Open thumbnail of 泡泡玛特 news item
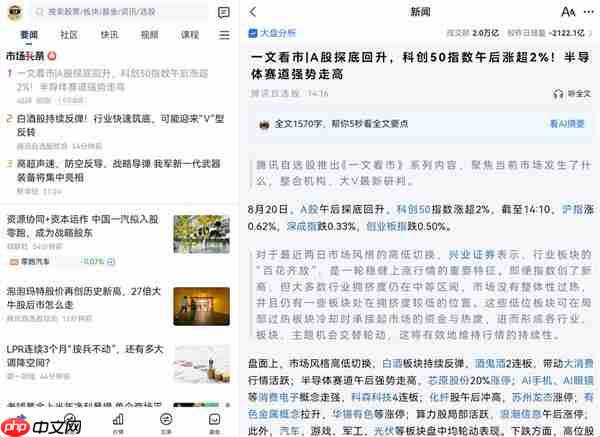Viewport: 600px width, 437px height. (x=202, y=306)
